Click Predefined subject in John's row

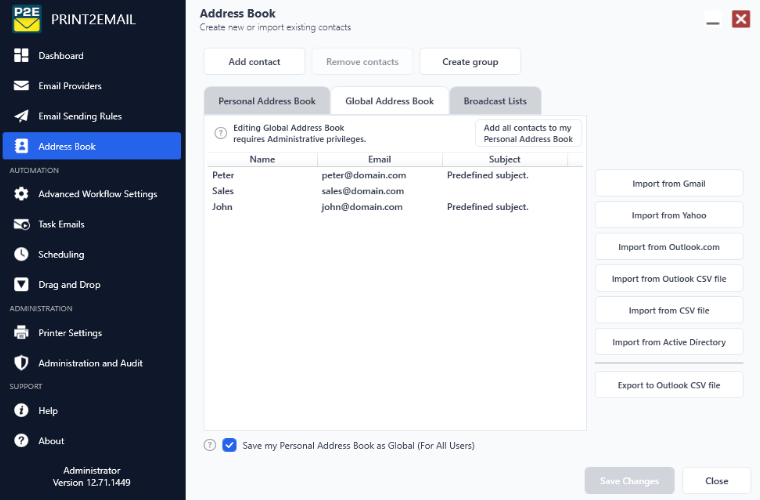488,206
